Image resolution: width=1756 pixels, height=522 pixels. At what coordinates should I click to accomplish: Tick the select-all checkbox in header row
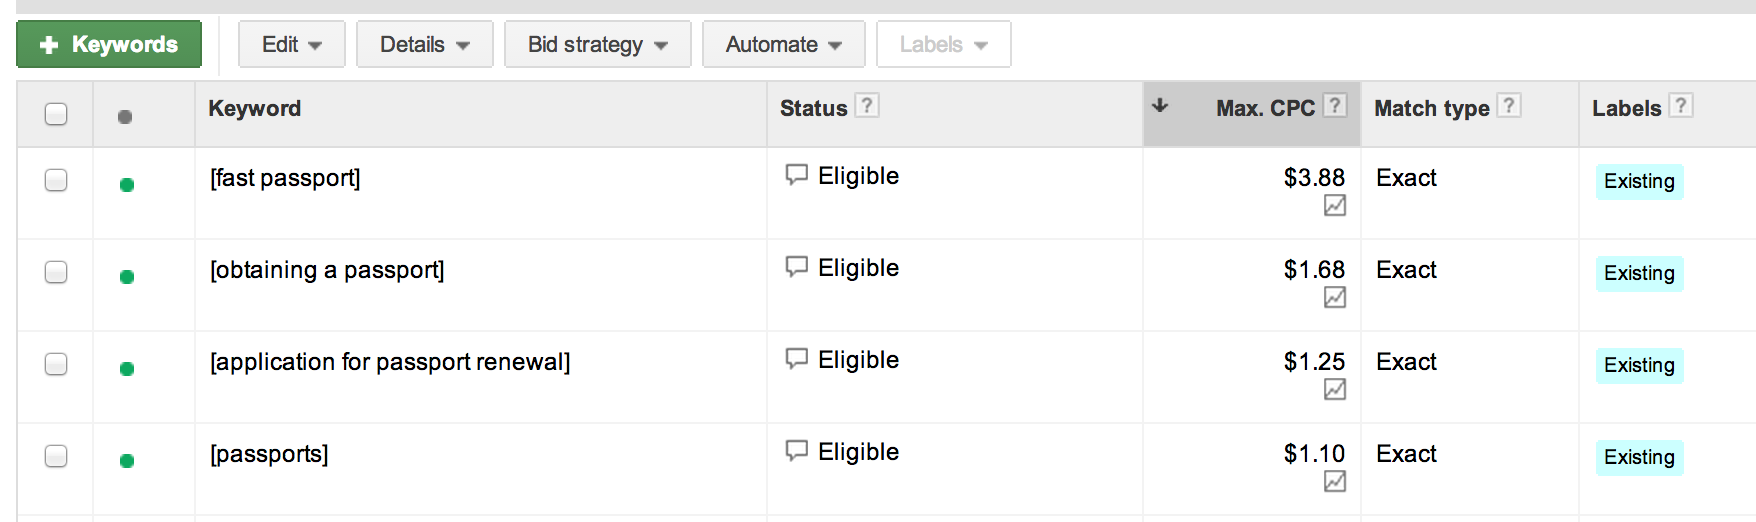56,114
